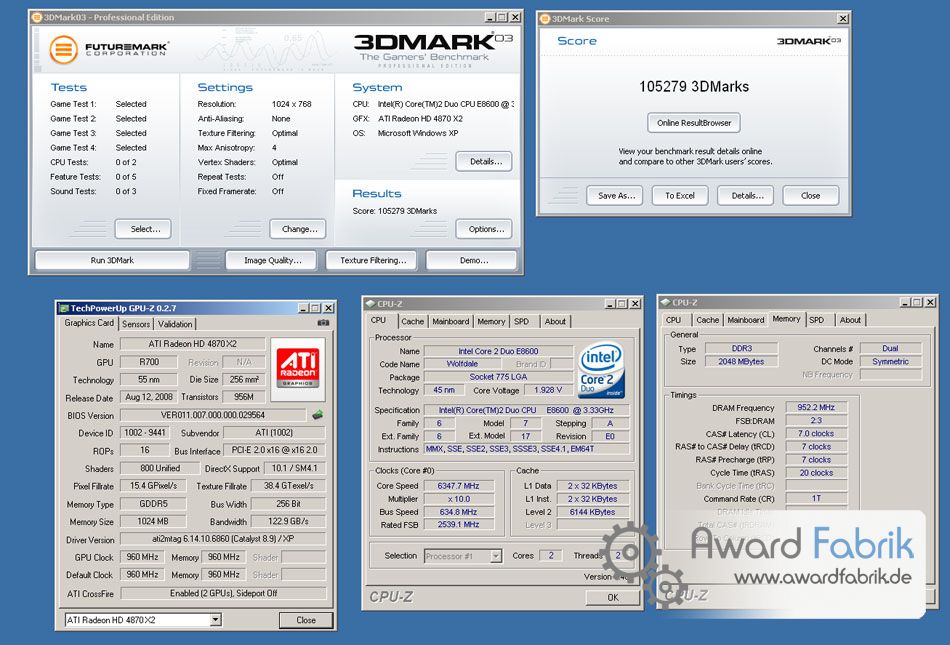950x645 pixels.
Task: Open the Online ResultBrowser
Action: (x=694, y=122)
